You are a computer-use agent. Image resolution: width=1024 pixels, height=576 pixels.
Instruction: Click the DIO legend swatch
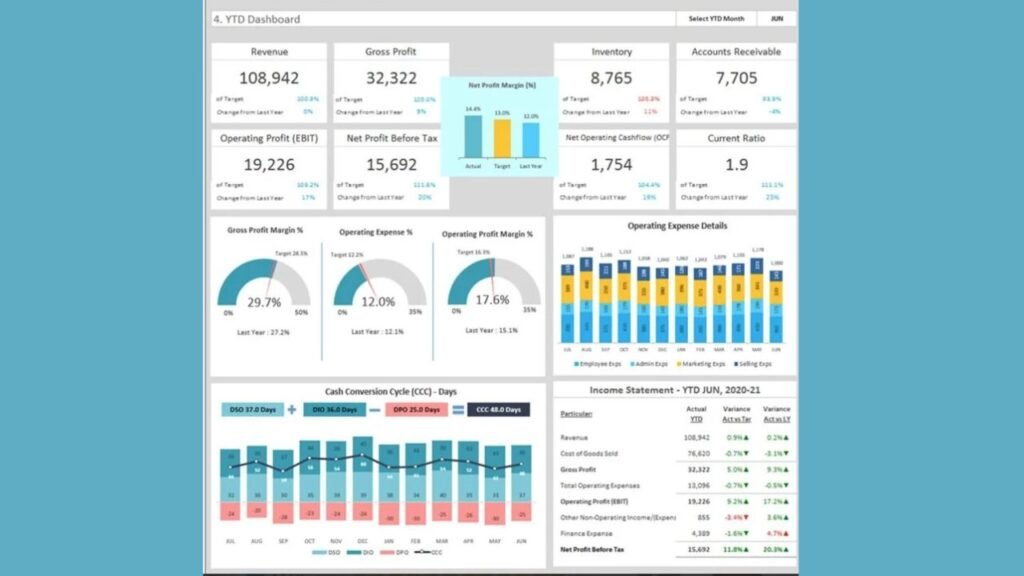(353, 552)
